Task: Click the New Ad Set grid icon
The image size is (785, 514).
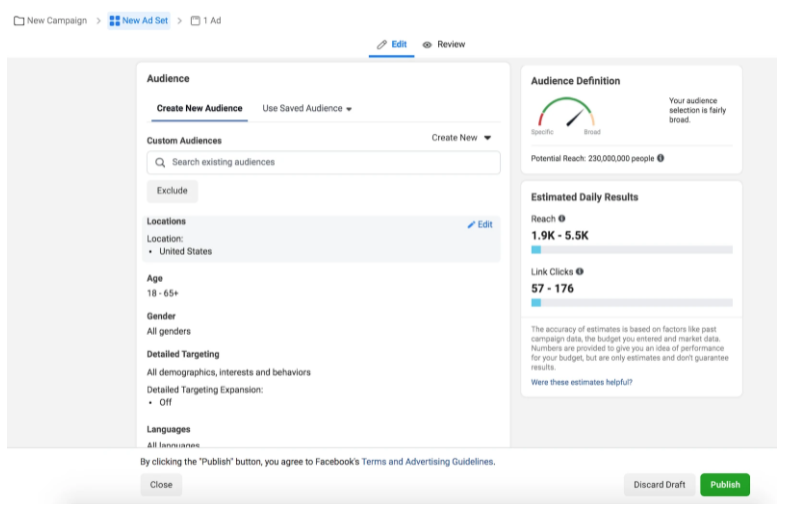Action: pos(115,21)
